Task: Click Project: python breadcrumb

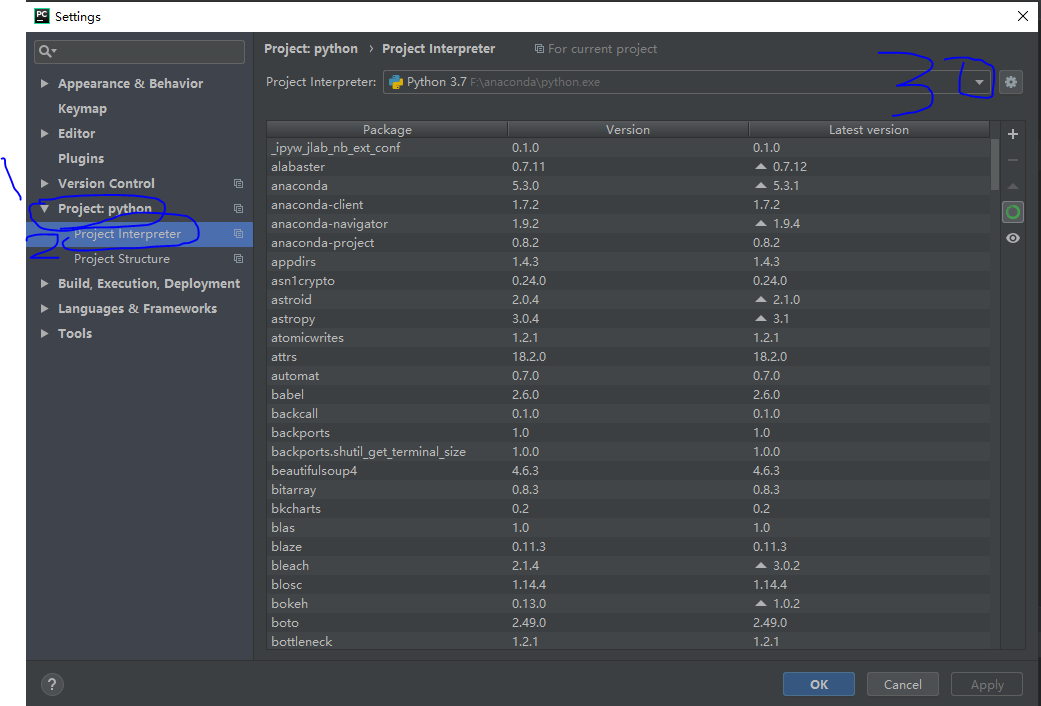Action: click(x=311, y=48)
